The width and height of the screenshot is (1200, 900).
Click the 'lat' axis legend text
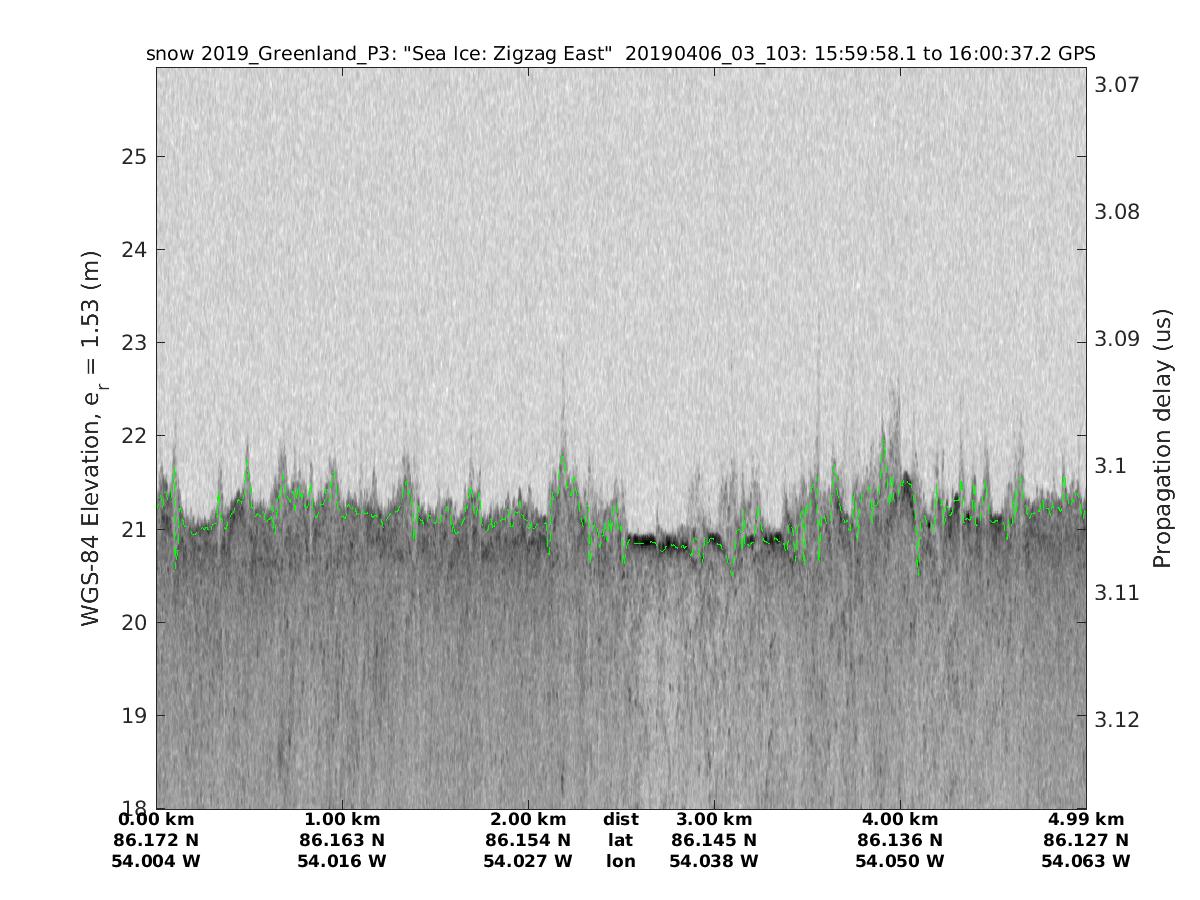(620, 841)
